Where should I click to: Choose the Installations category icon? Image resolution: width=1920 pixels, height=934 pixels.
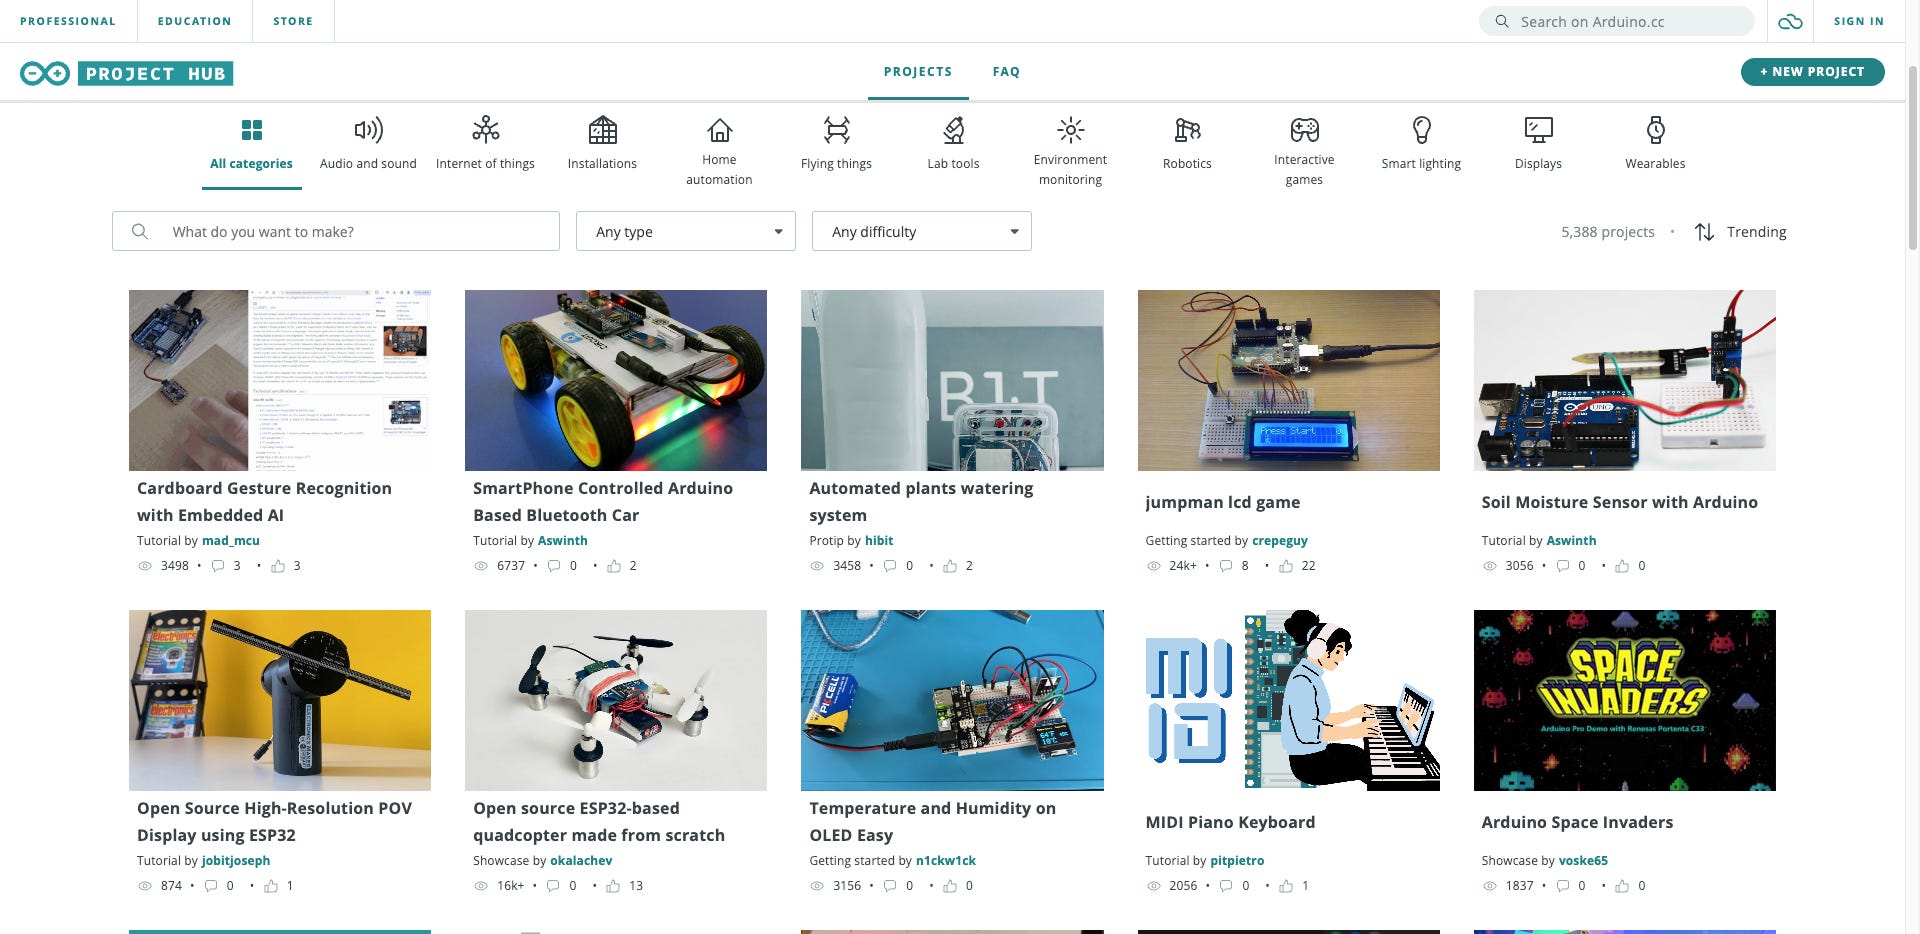pyautogui.click(x=602, y=130)
